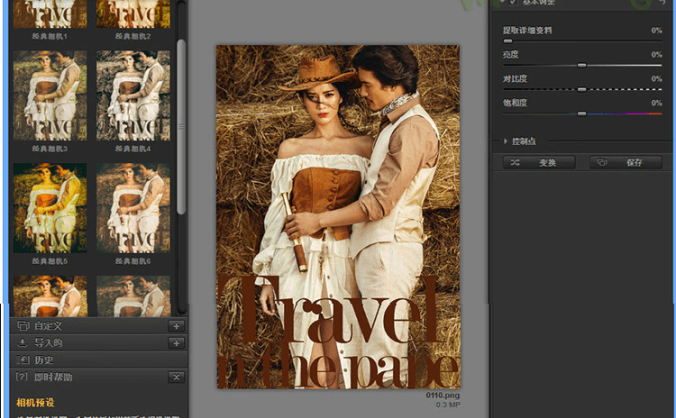This screenshot has width=676, height=418.
Task: Click the 导入的 imported presets icon
Action: pos(22,343)
